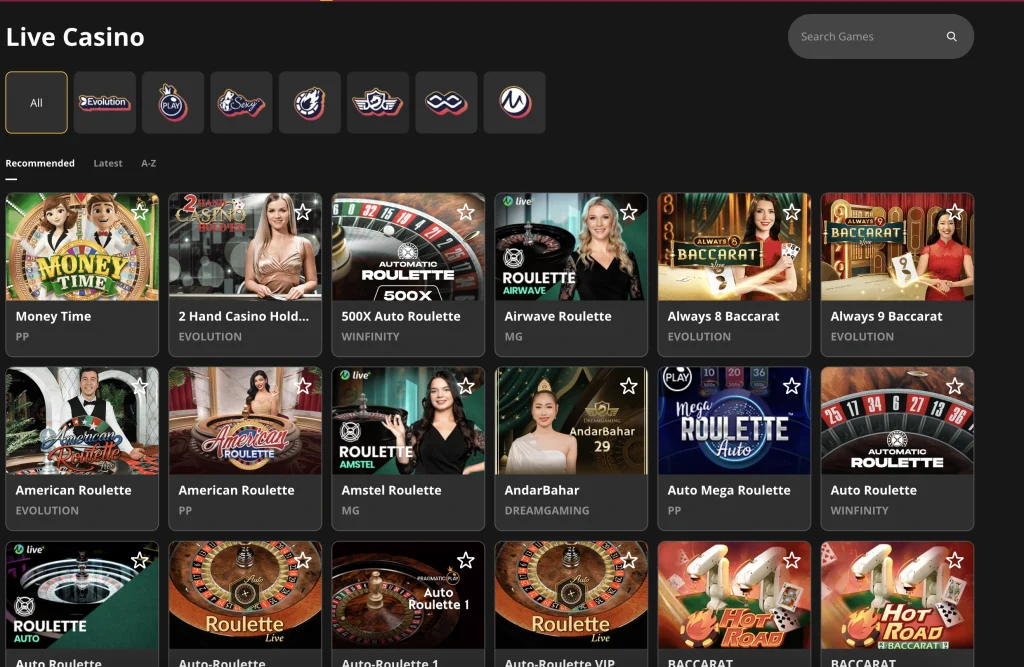This screenshot has width=1024, height=667.
Task: Select the flaming poker chip provider icon
Action: [309, 102]
